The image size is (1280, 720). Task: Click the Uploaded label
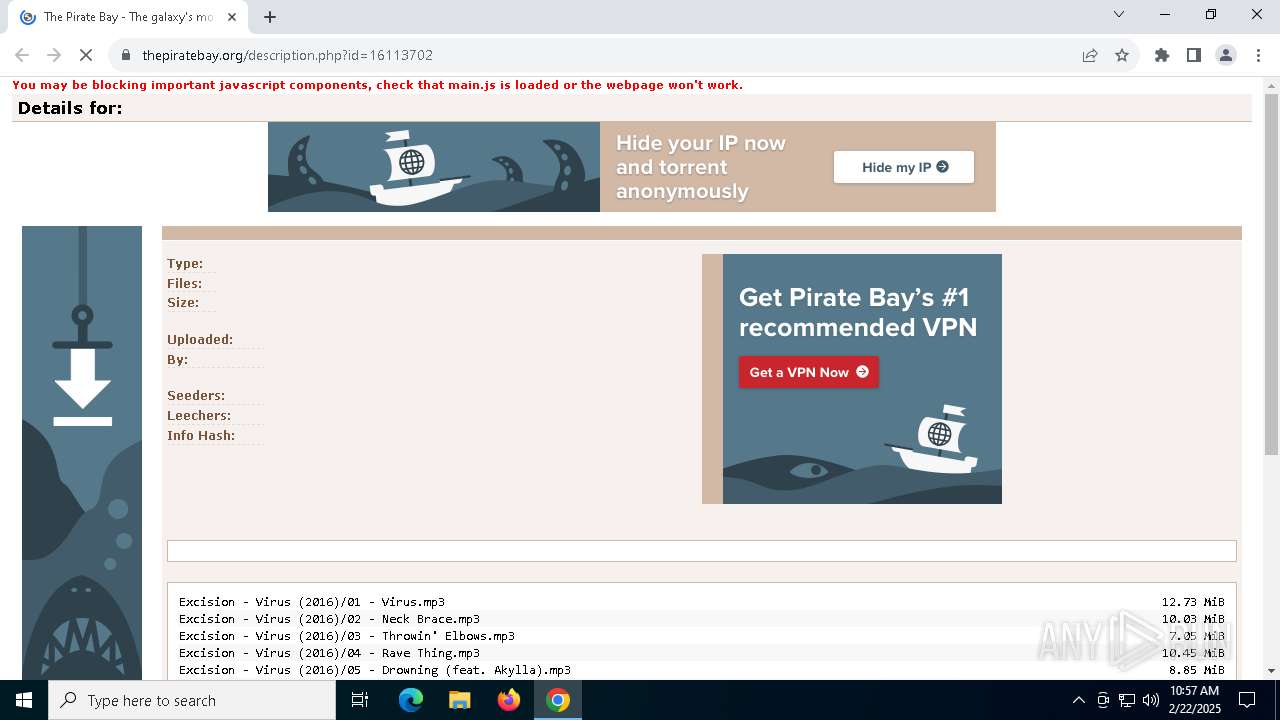pos(200,339)
